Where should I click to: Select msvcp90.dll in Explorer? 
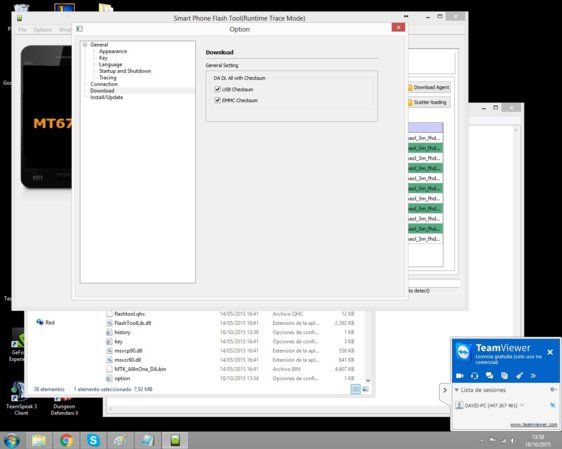128,351
